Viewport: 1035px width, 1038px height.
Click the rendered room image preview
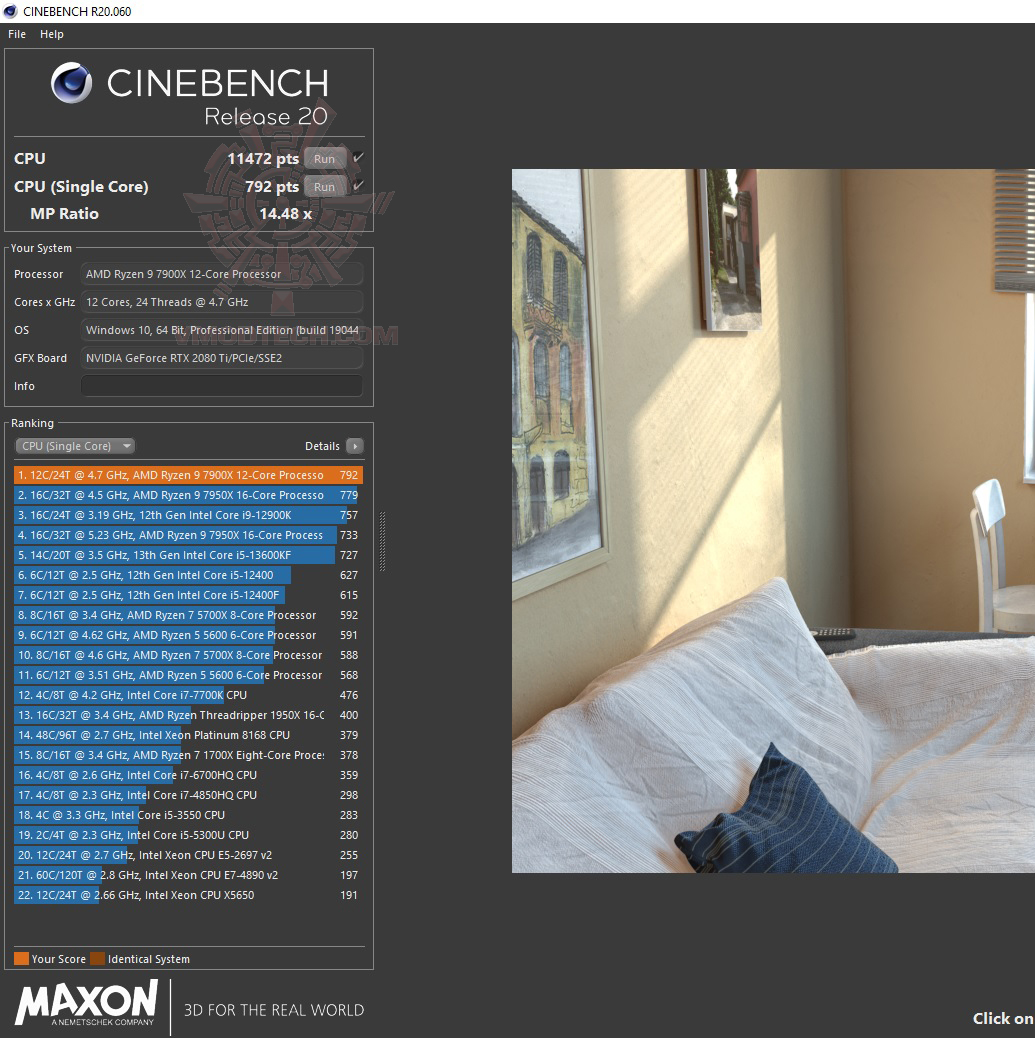tap(773, 520)
